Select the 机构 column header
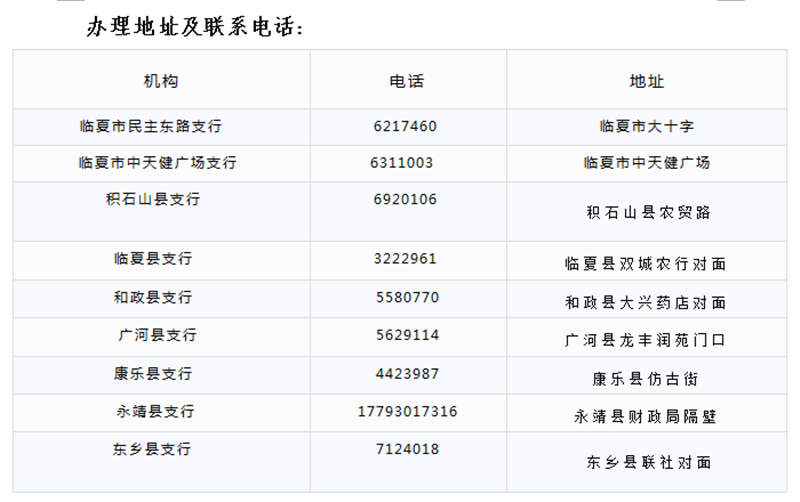 (161, 81)
